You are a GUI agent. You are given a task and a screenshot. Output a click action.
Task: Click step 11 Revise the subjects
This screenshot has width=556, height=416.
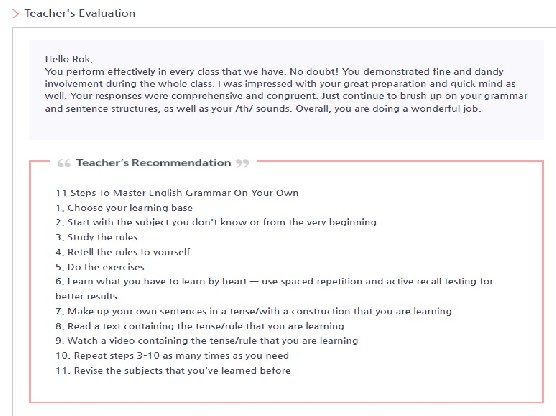point(173,371)
